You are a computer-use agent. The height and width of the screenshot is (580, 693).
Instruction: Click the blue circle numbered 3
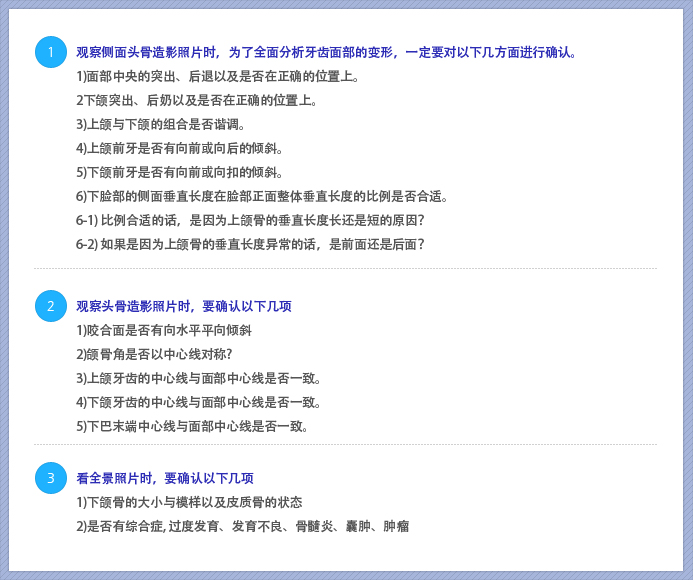(x=51, y=478)
